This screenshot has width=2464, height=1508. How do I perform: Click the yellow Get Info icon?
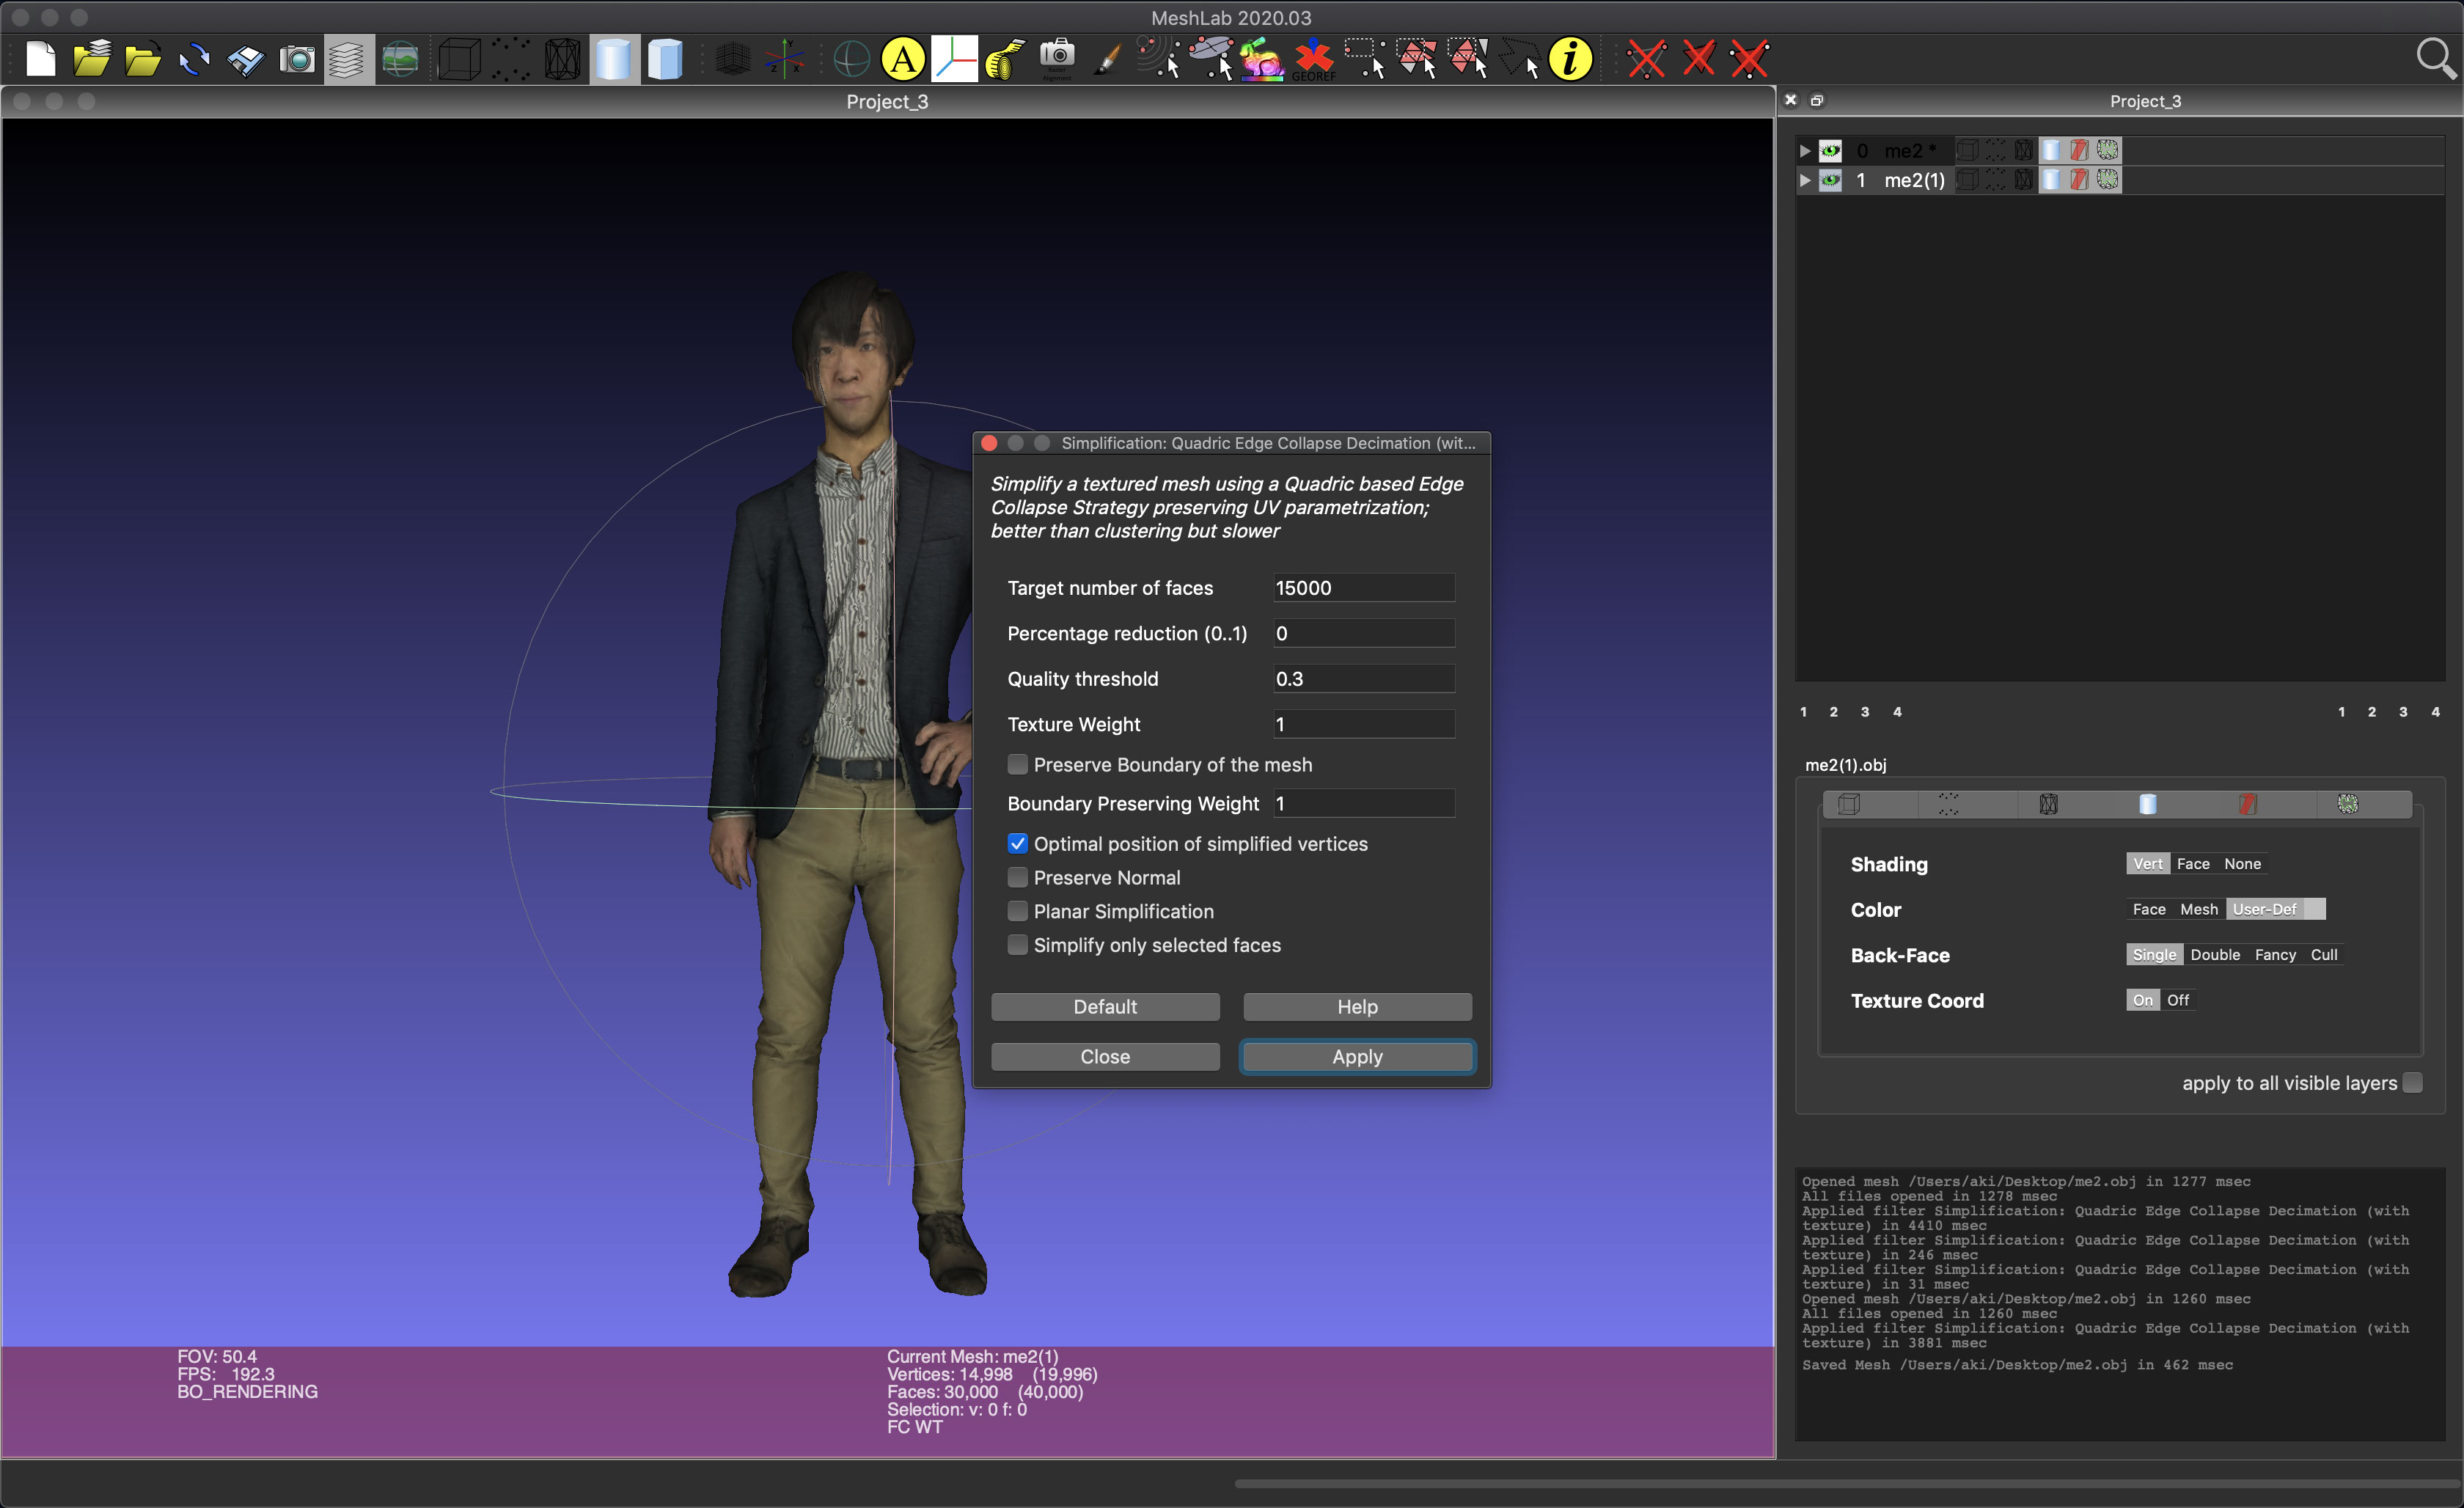(1570, 59)
